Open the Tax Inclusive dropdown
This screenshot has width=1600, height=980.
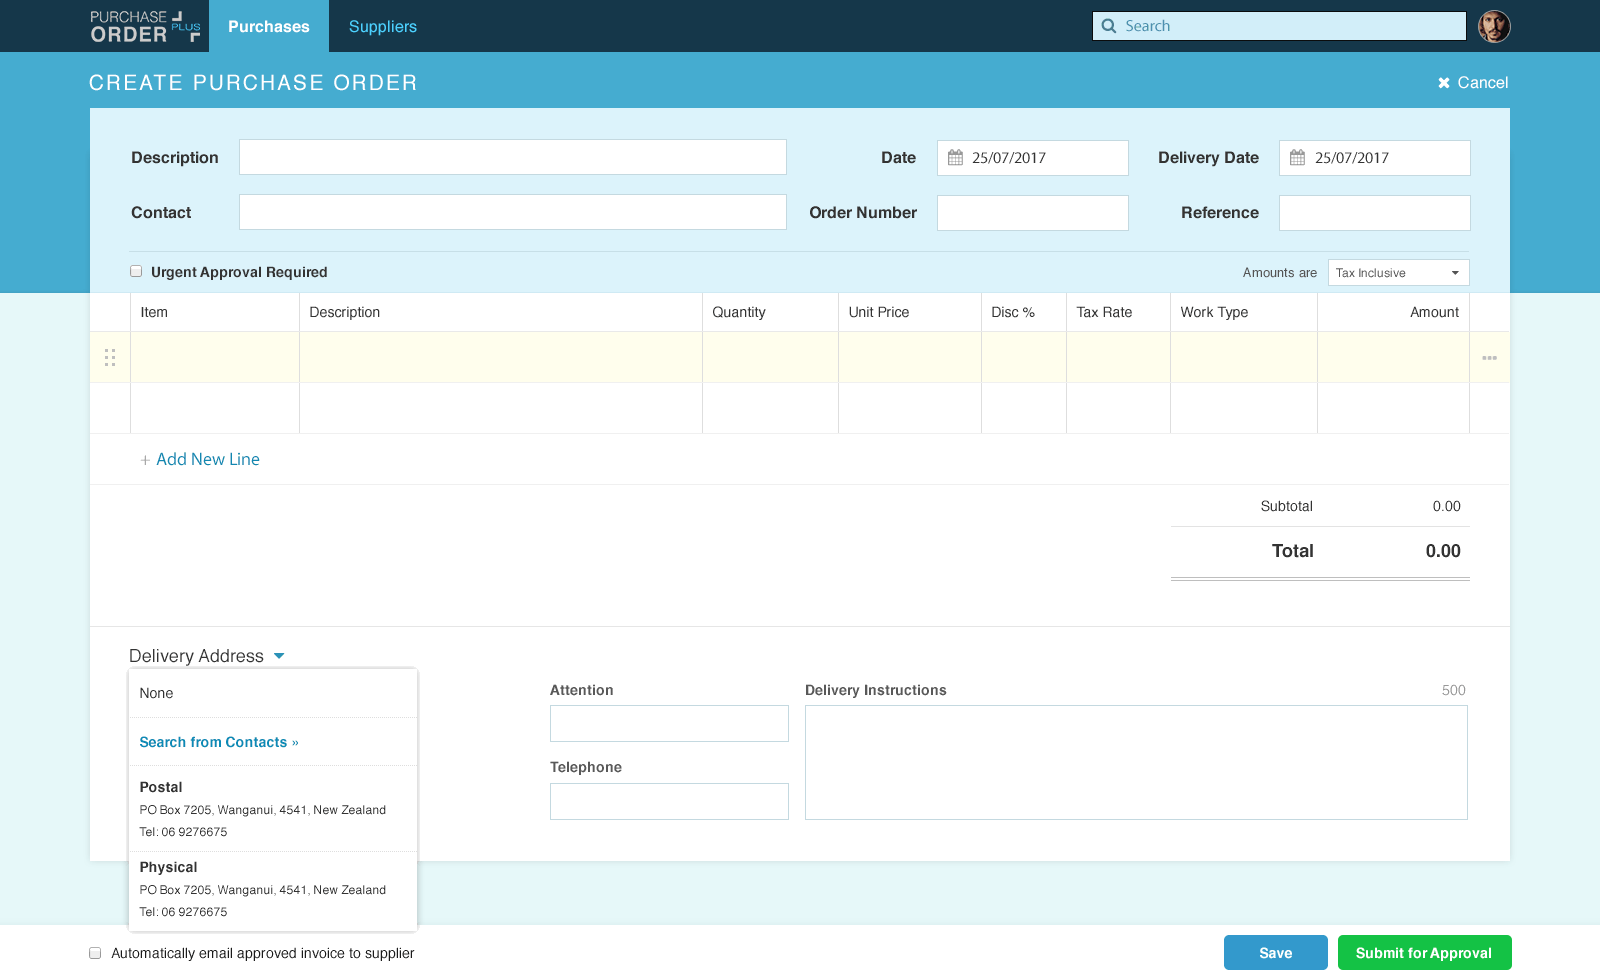(x=1397, y=272)
